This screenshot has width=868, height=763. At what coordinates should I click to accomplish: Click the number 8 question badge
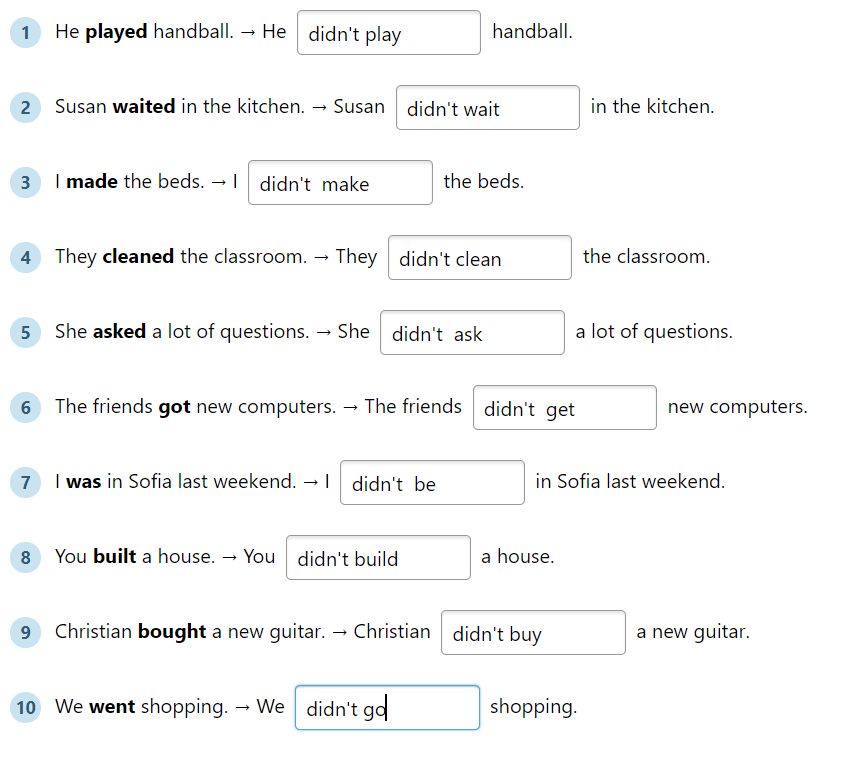point(25,557)
